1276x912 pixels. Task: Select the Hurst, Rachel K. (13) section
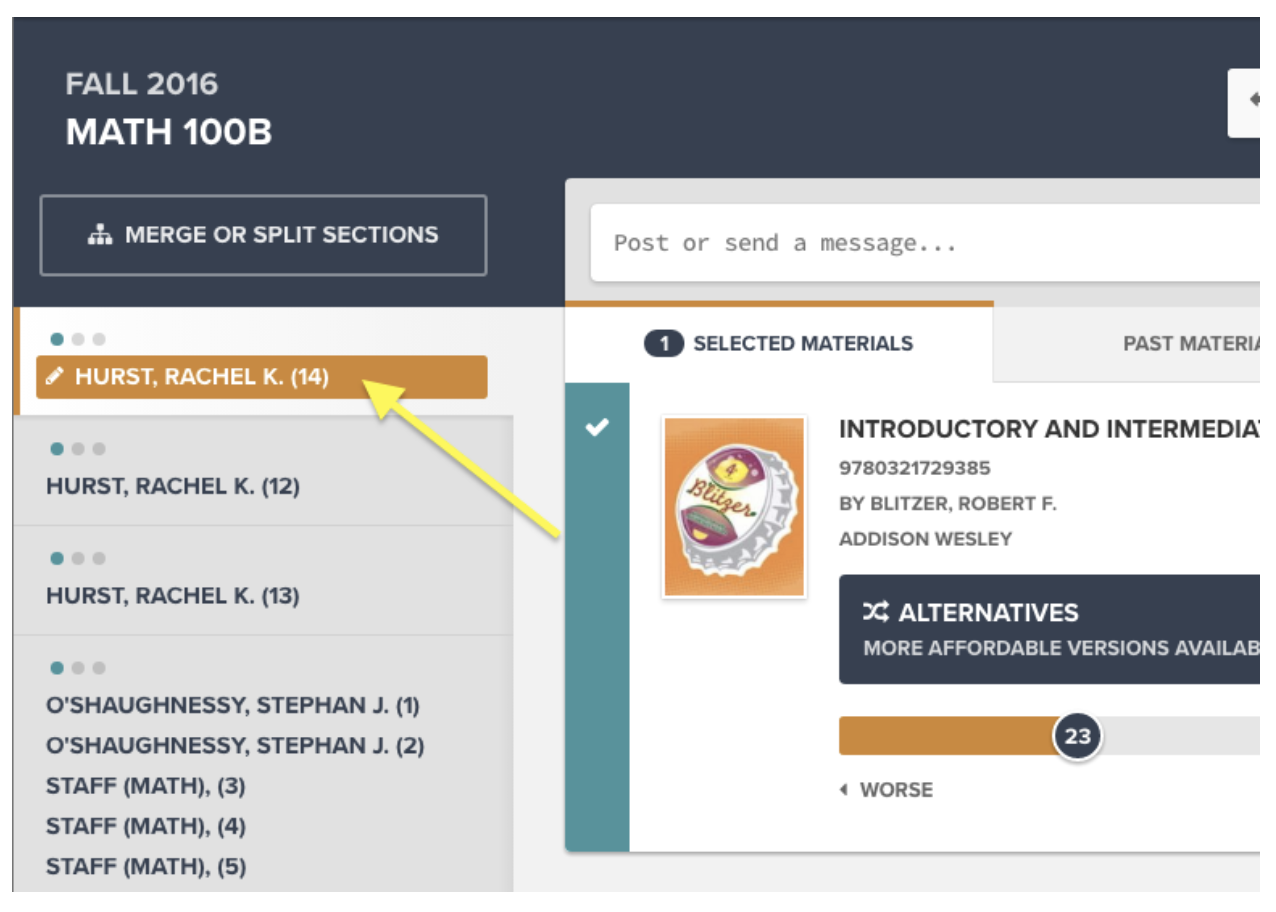click(173, 596)
